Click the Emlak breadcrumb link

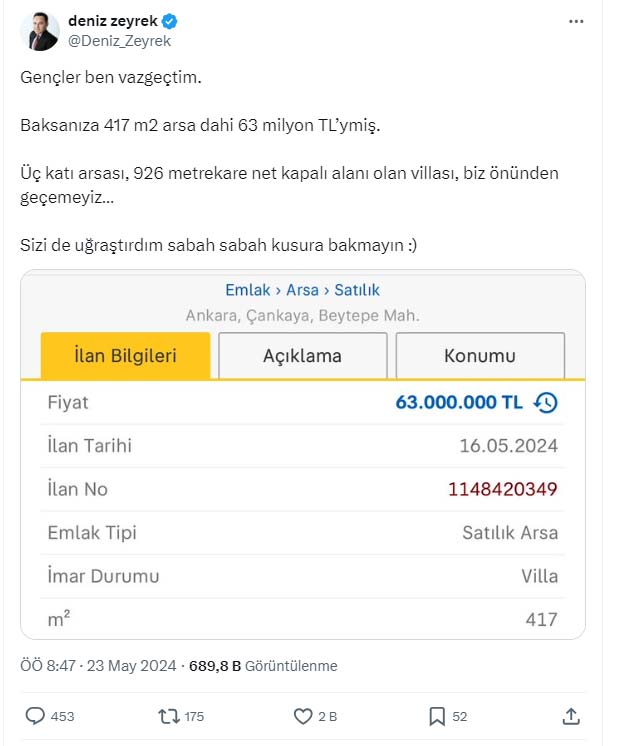pyautogui.click(x=247, y=290)
